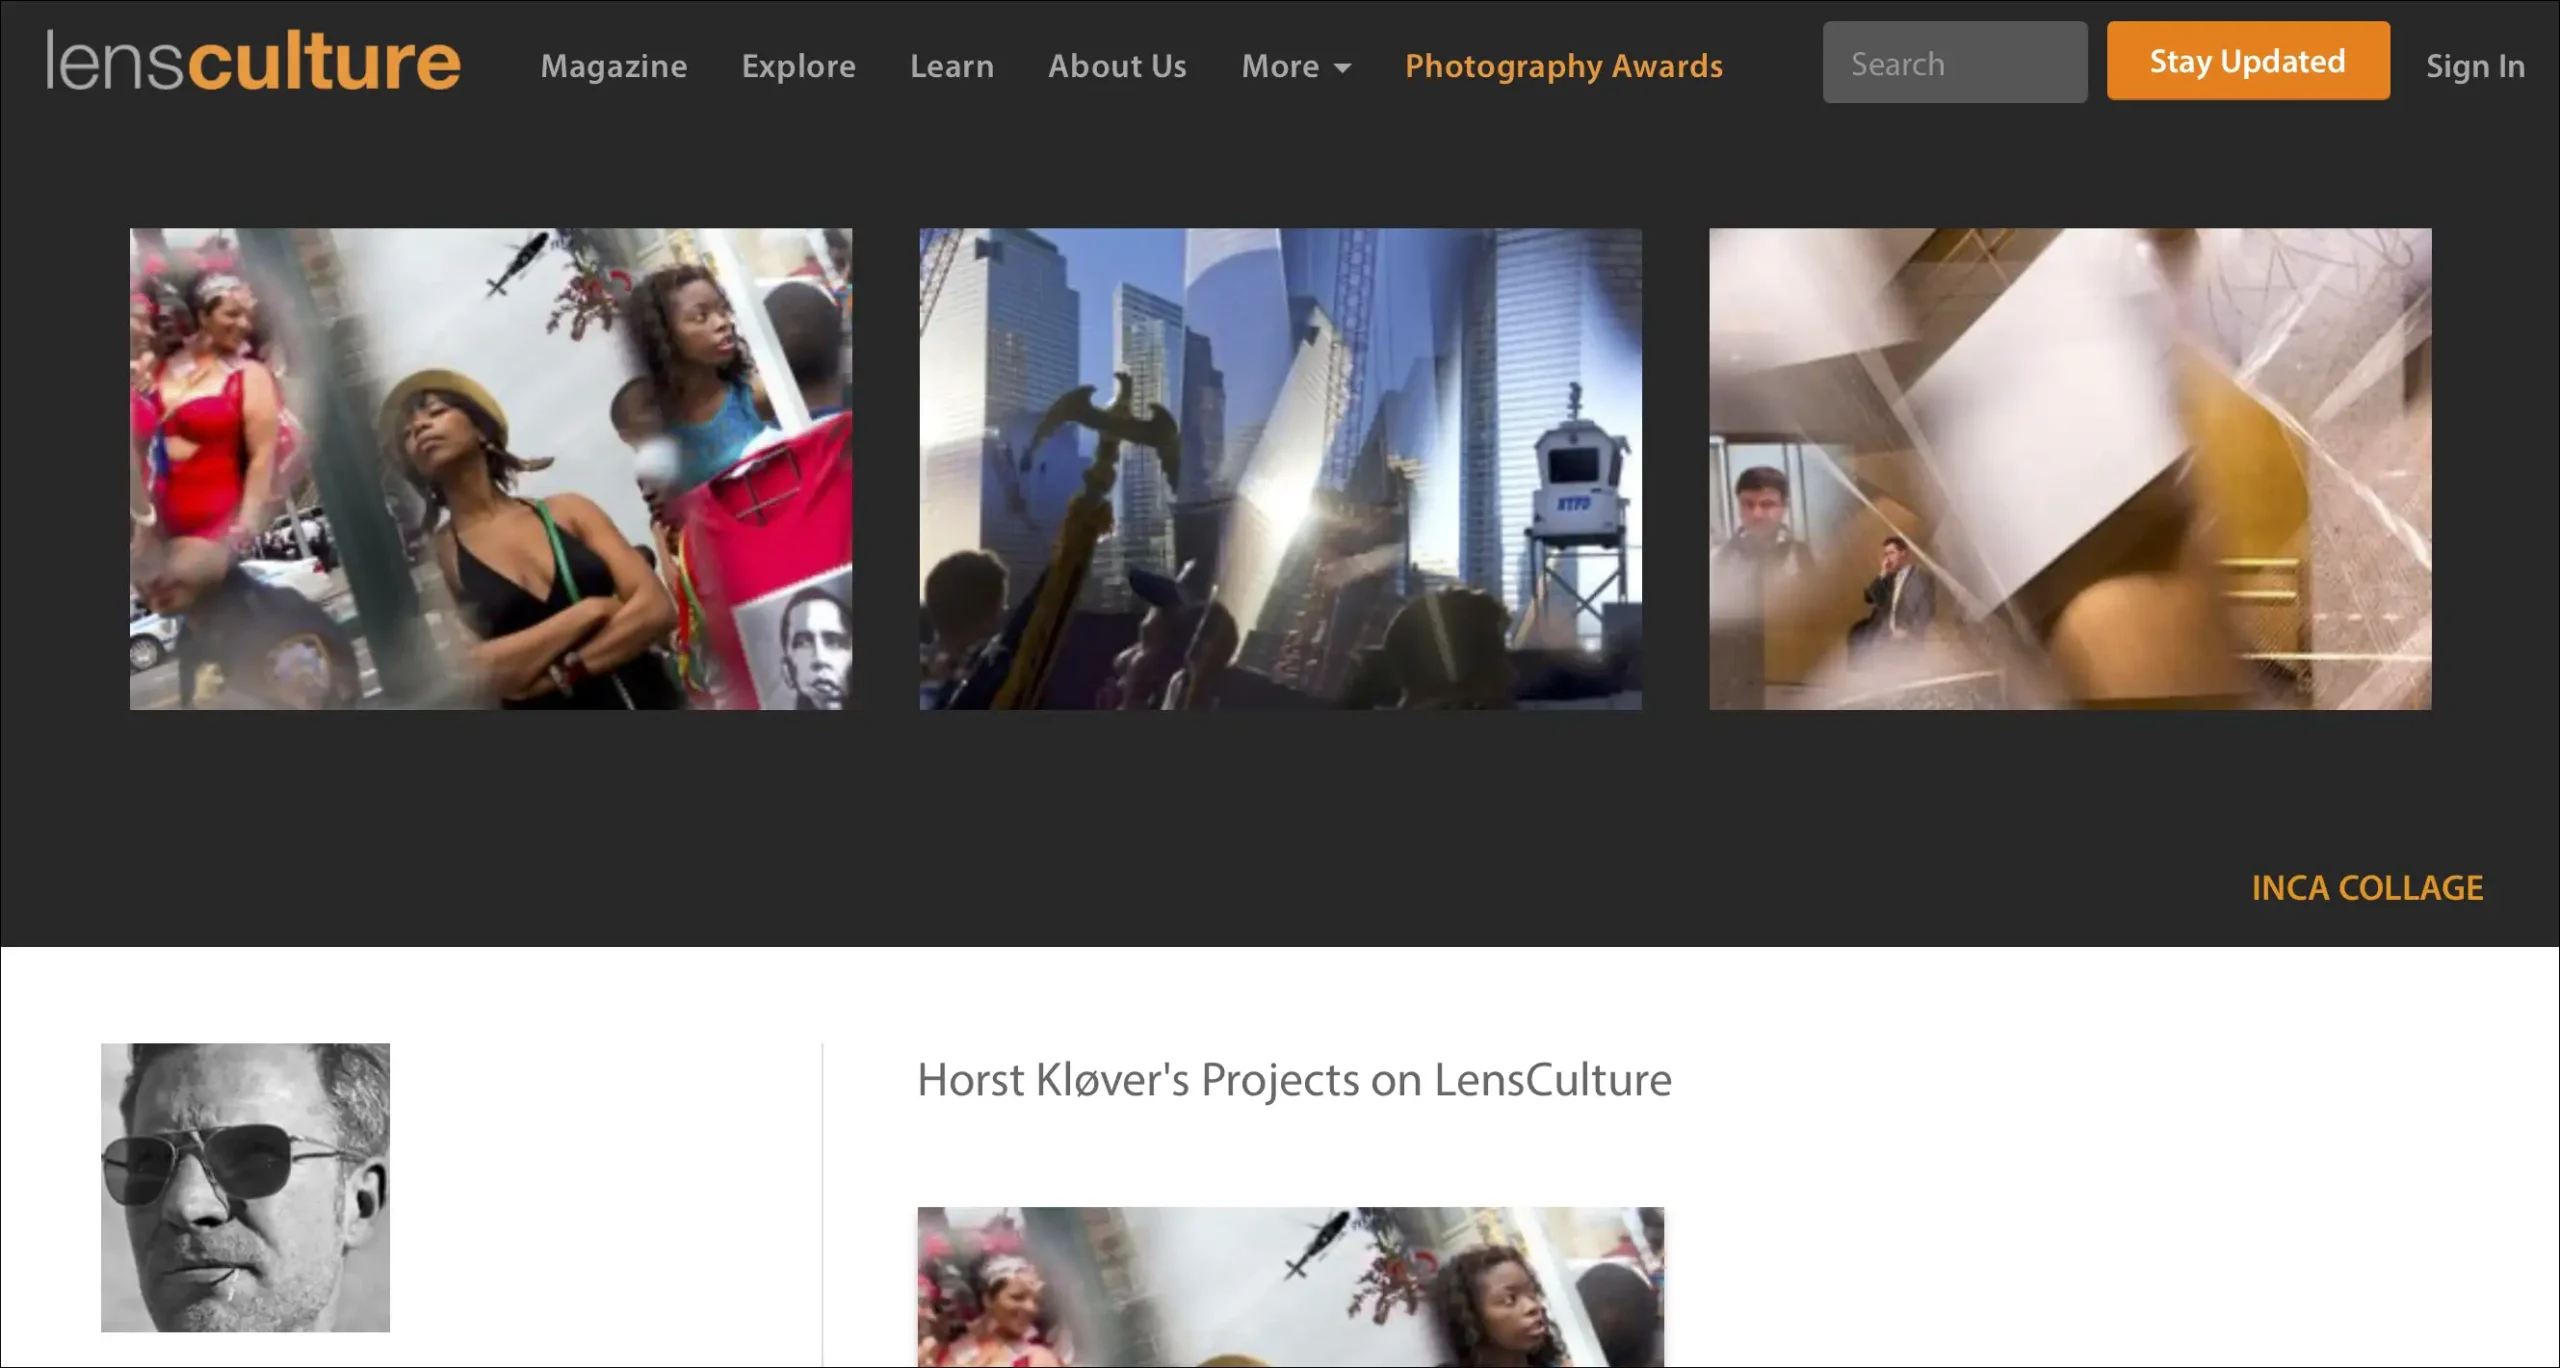Open the project thumbnail below the heading
Screen dimensions: 2560x1368
point(1290,1286)
